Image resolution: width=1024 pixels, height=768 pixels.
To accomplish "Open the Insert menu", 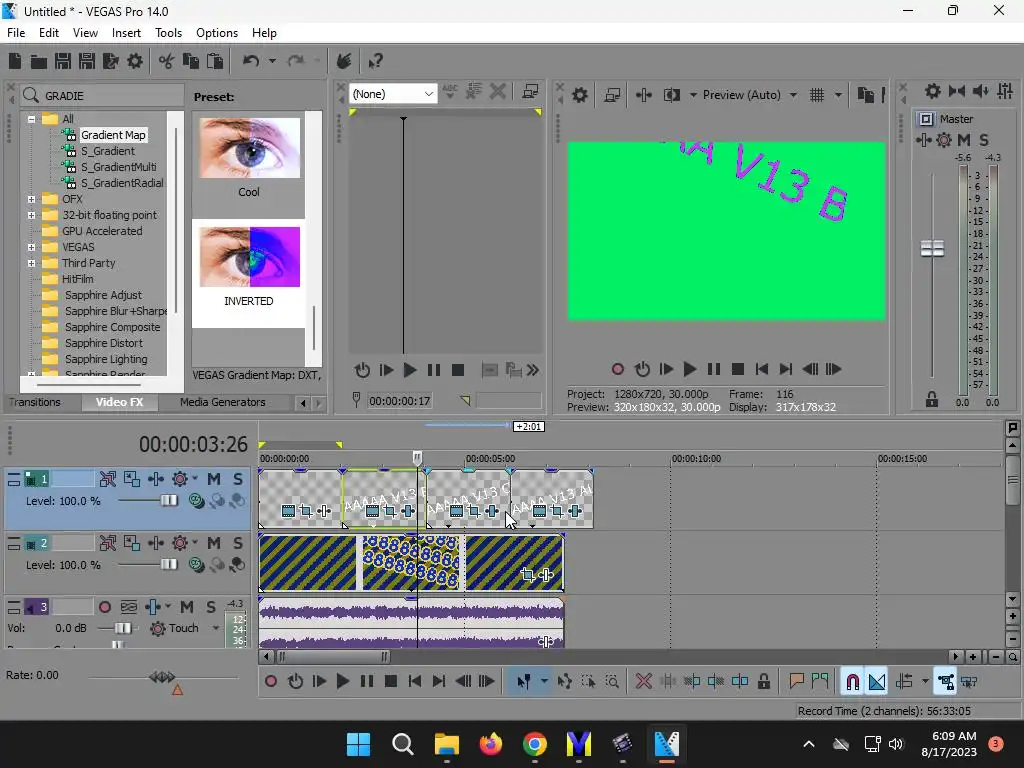I will tap(126, 33).
